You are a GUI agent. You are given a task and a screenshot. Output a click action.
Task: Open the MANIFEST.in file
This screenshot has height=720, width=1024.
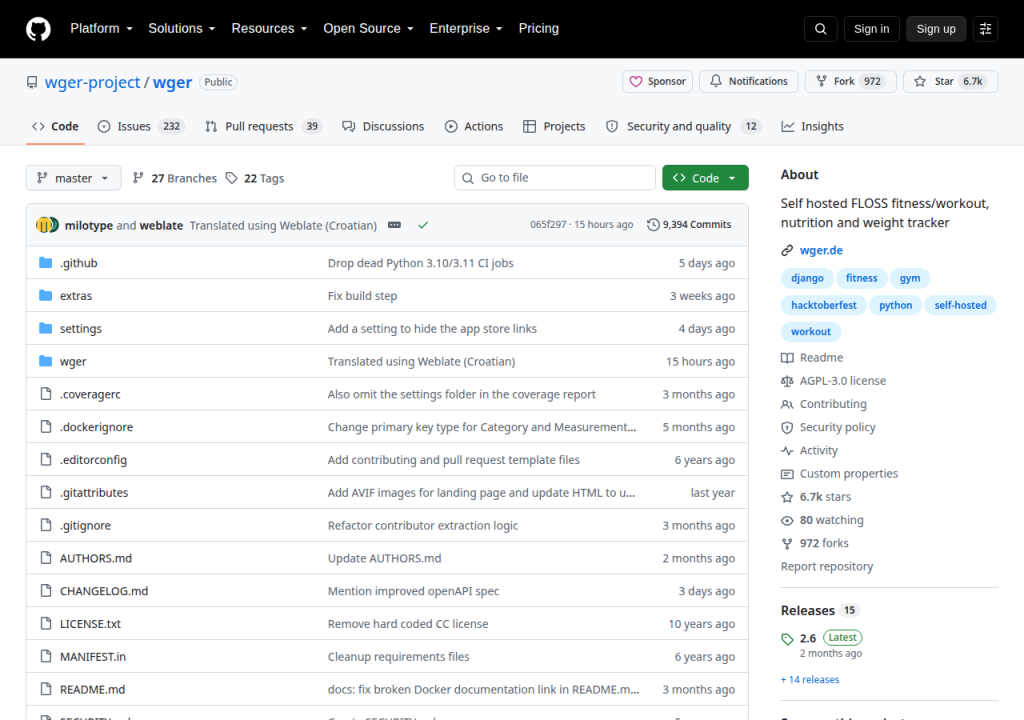(93, 657)
